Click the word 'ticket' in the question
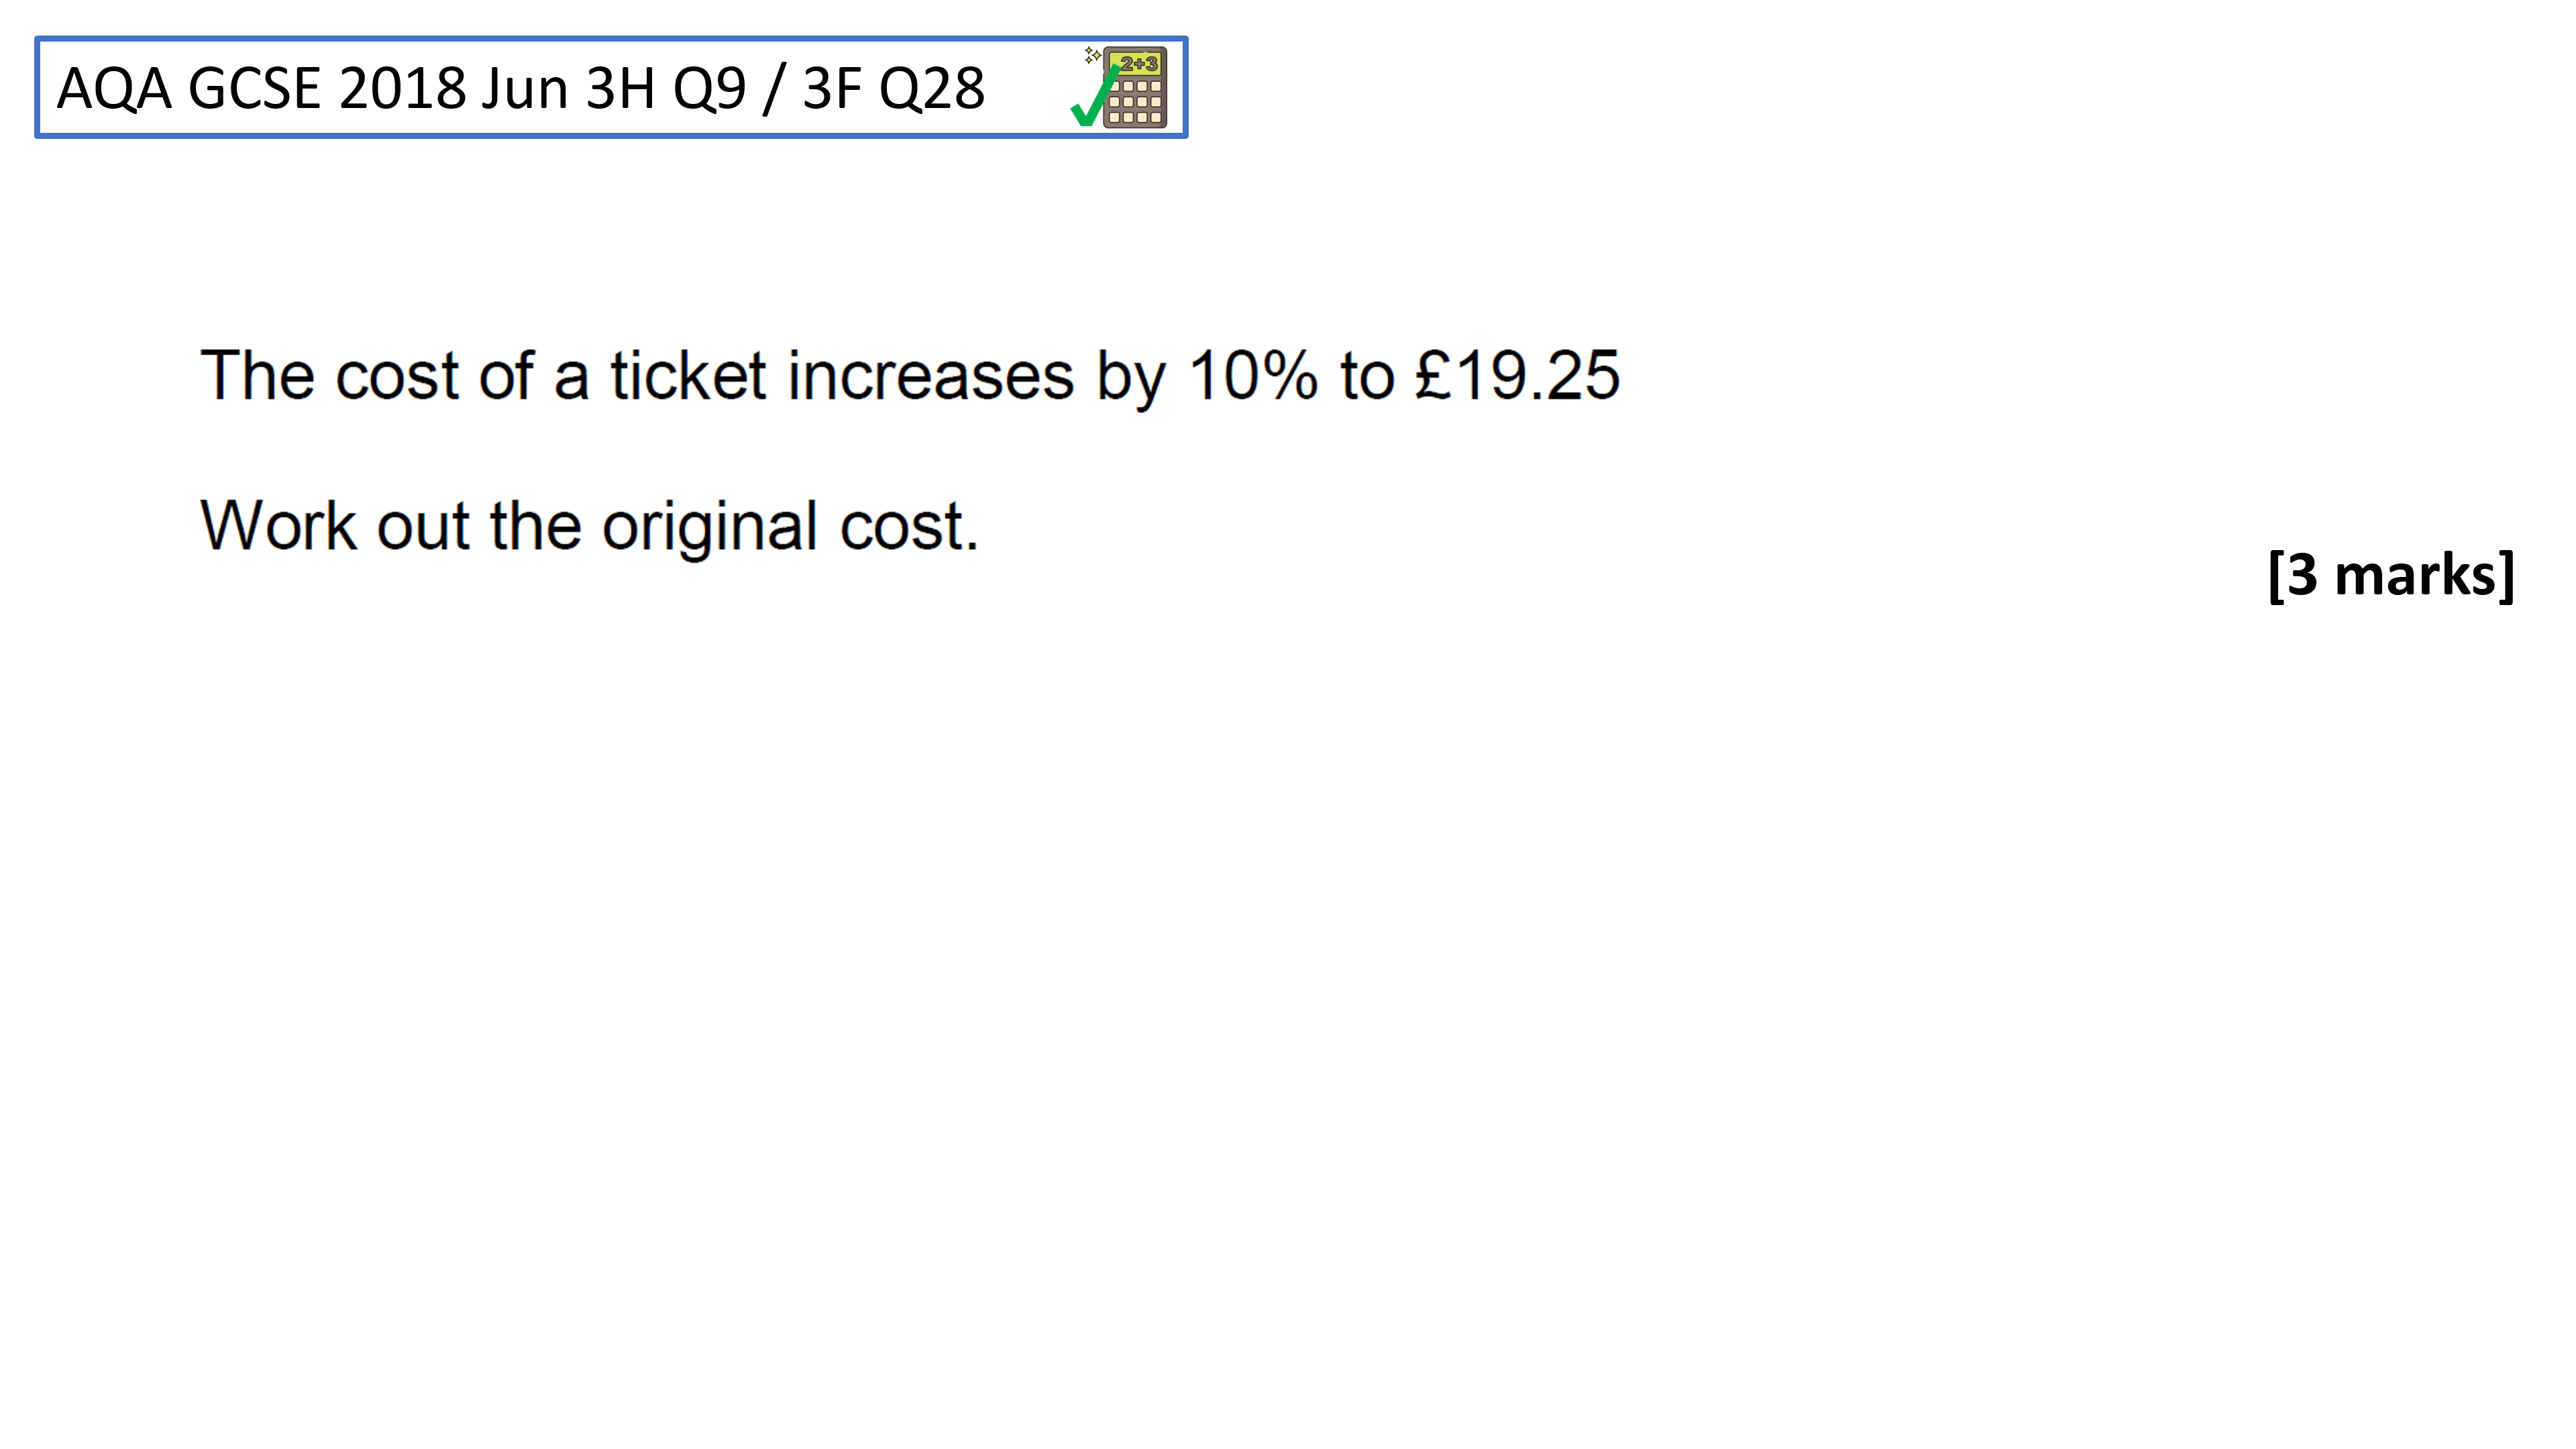This screenshot has width=2576, height=1449. coord(688,376)
